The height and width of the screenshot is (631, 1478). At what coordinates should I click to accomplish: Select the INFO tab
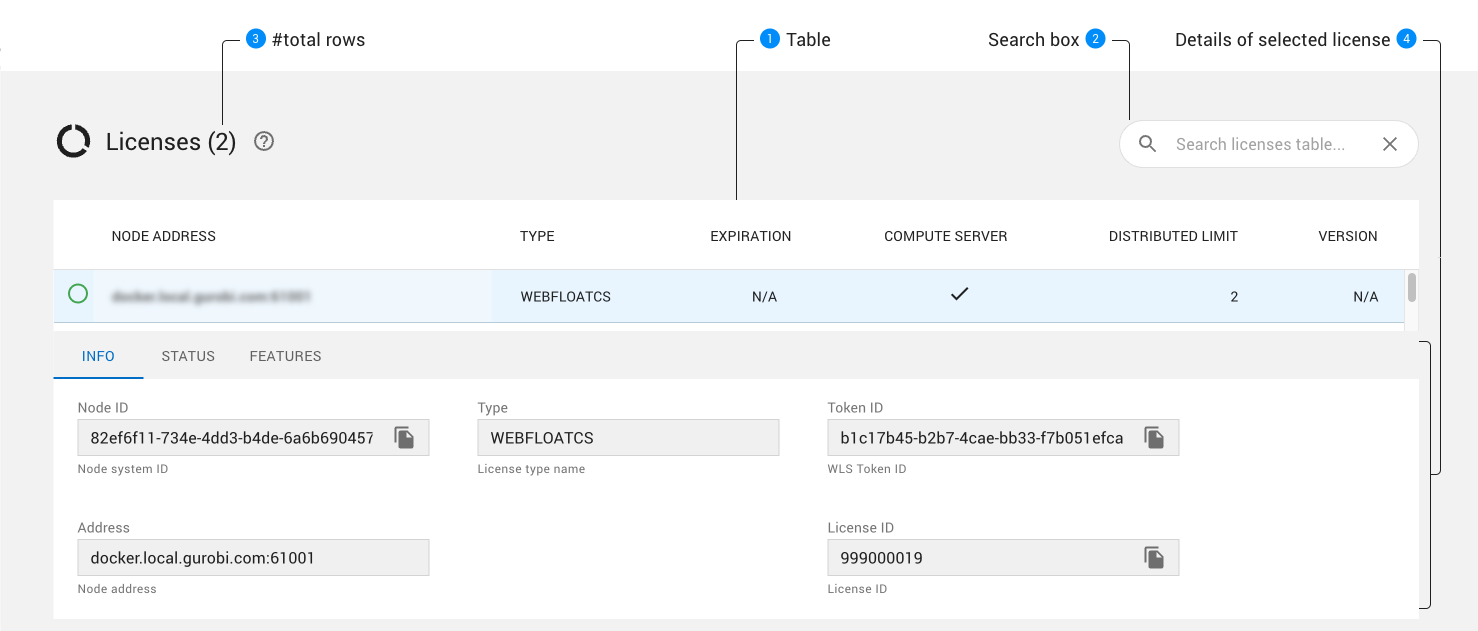click(x=98, y=356)
